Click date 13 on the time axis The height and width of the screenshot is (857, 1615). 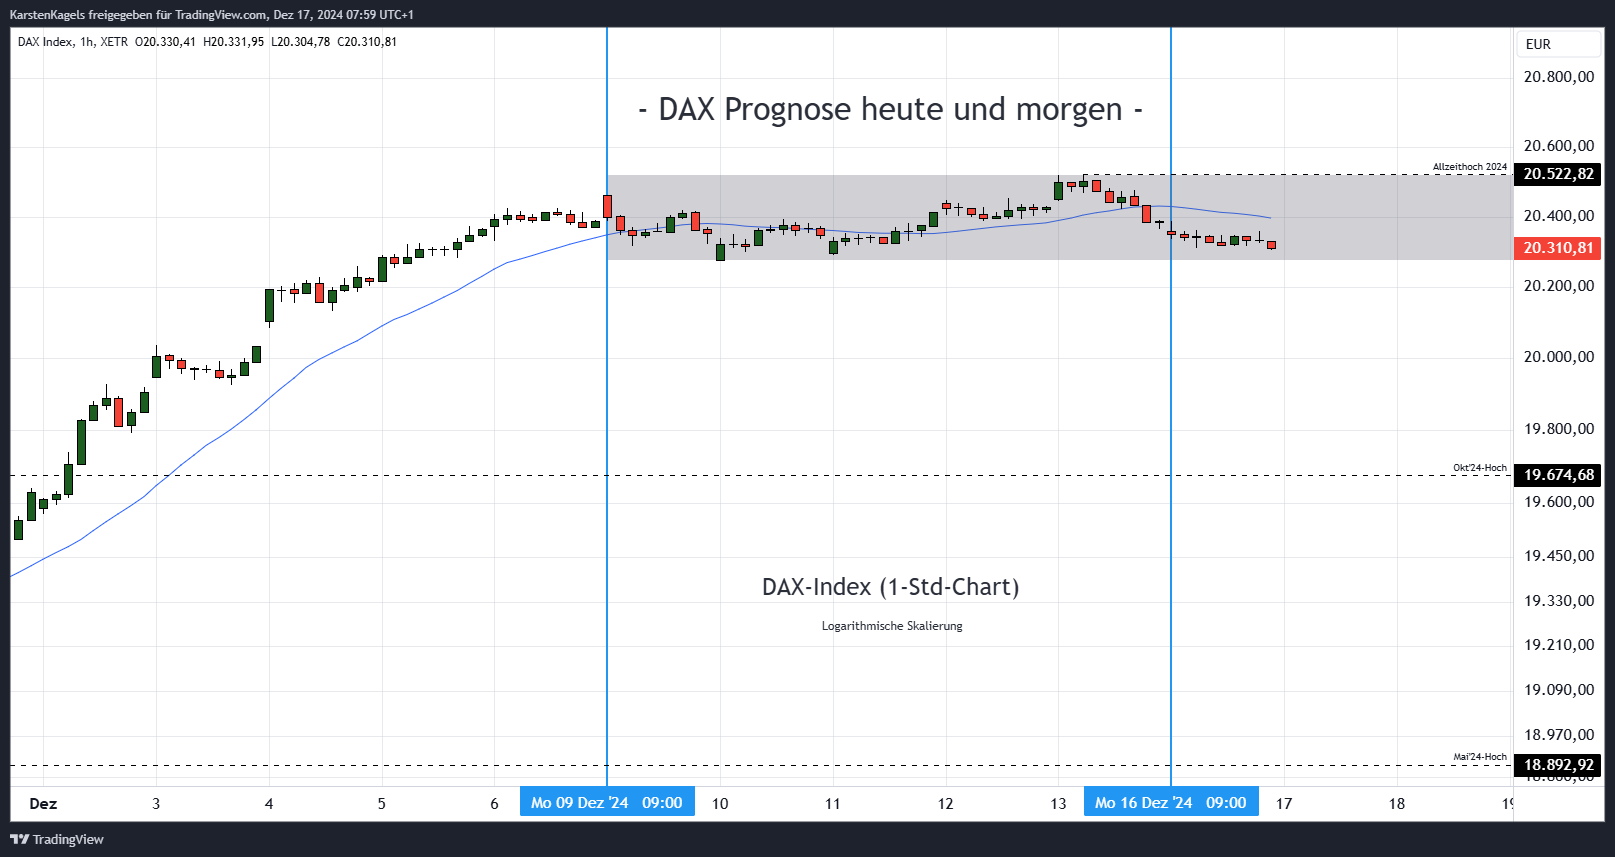[x=1058, y=803]
